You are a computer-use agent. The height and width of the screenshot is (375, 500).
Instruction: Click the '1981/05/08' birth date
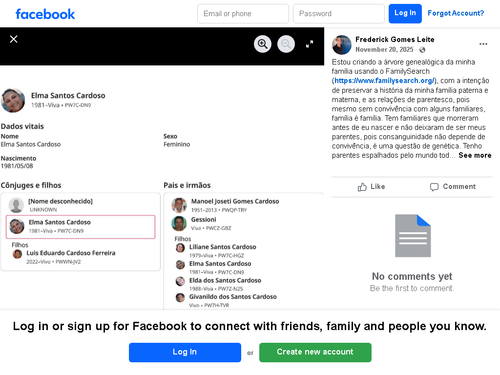pos(17,166)
